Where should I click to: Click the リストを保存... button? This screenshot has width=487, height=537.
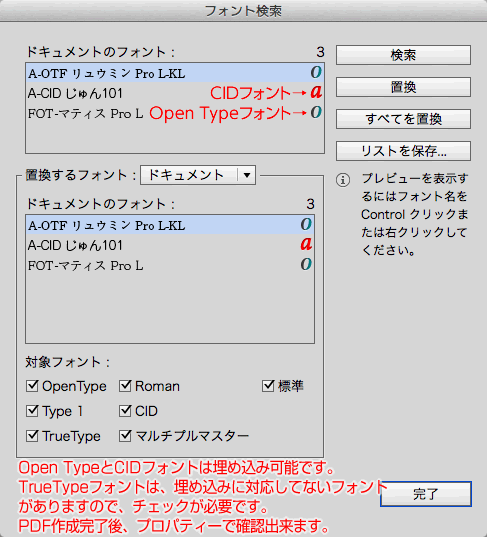pos(403,151)
